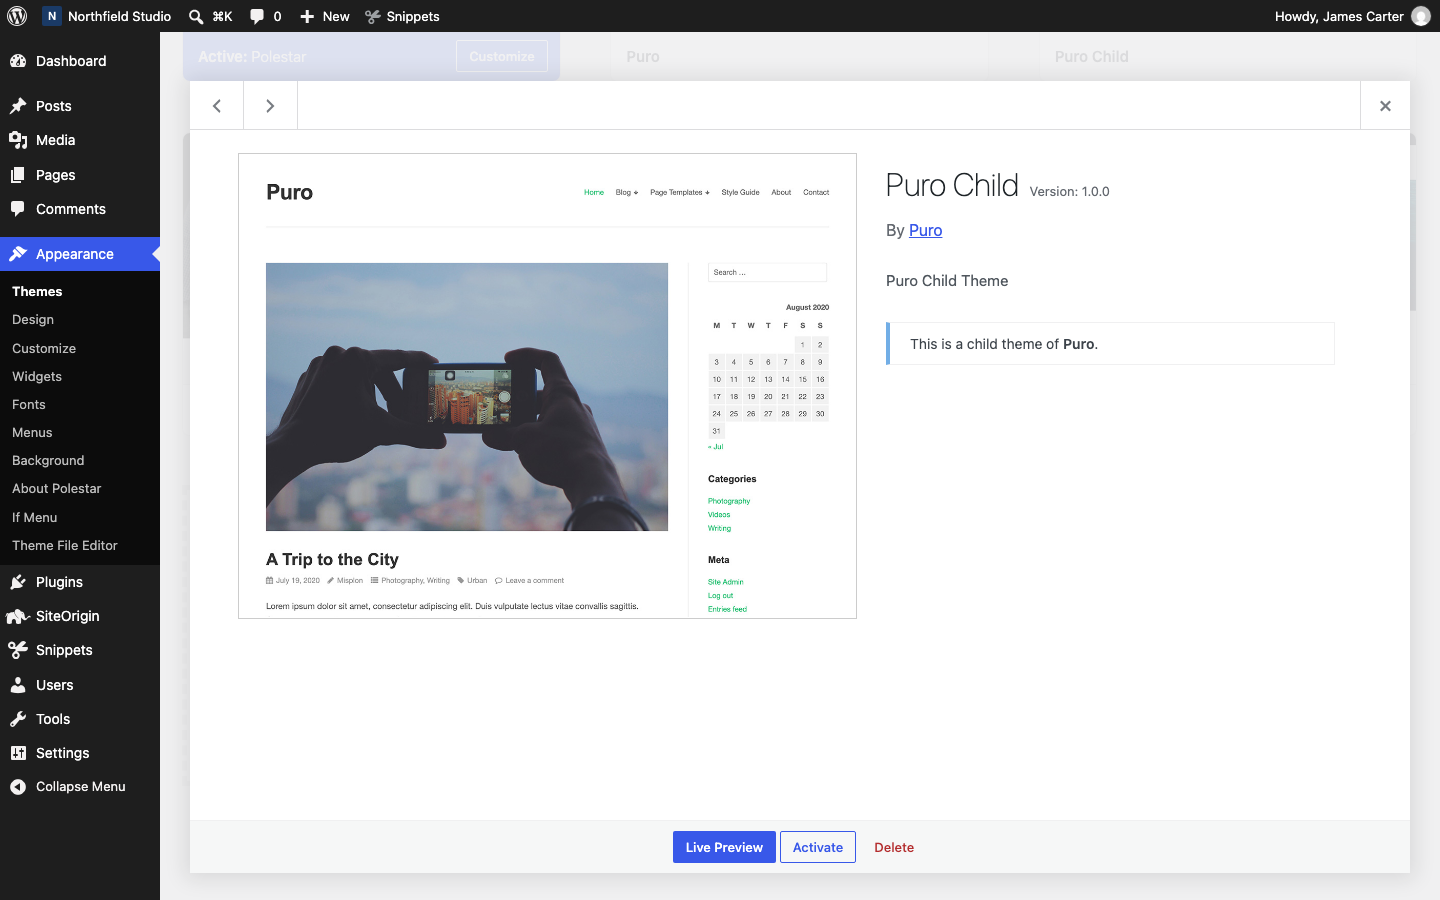Open the If Menu submenu item
The image size is (1440, 900).
pos(35,517)
